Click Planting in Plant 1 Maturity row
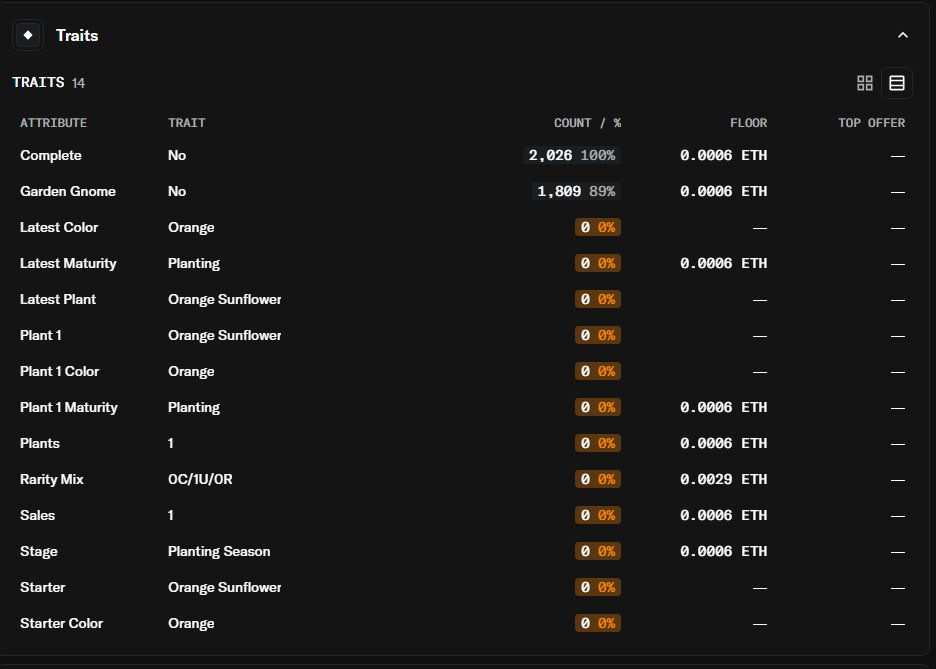The height and width of the screenshot is (669, 936). (x=194, y=408)
